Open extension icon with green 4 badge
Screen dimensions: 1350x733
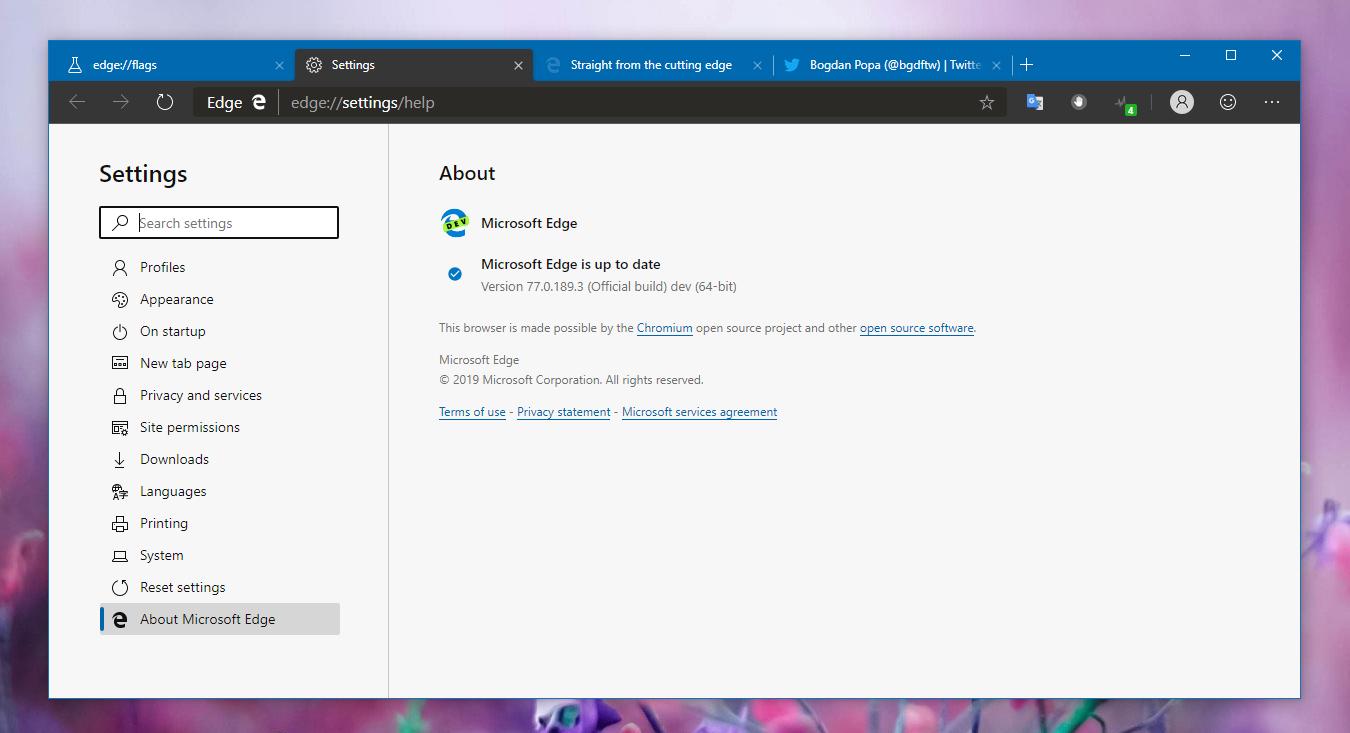(x=1125, y=103)
